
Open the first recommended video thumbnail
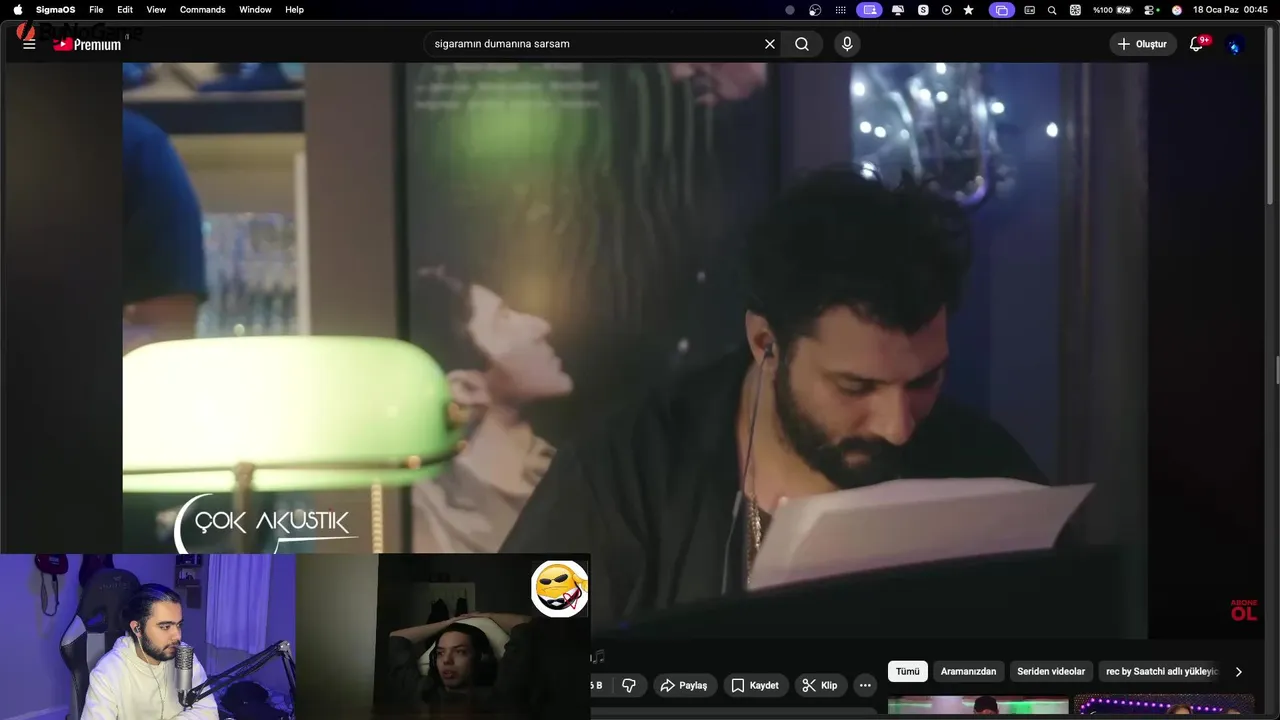(978, 707)
